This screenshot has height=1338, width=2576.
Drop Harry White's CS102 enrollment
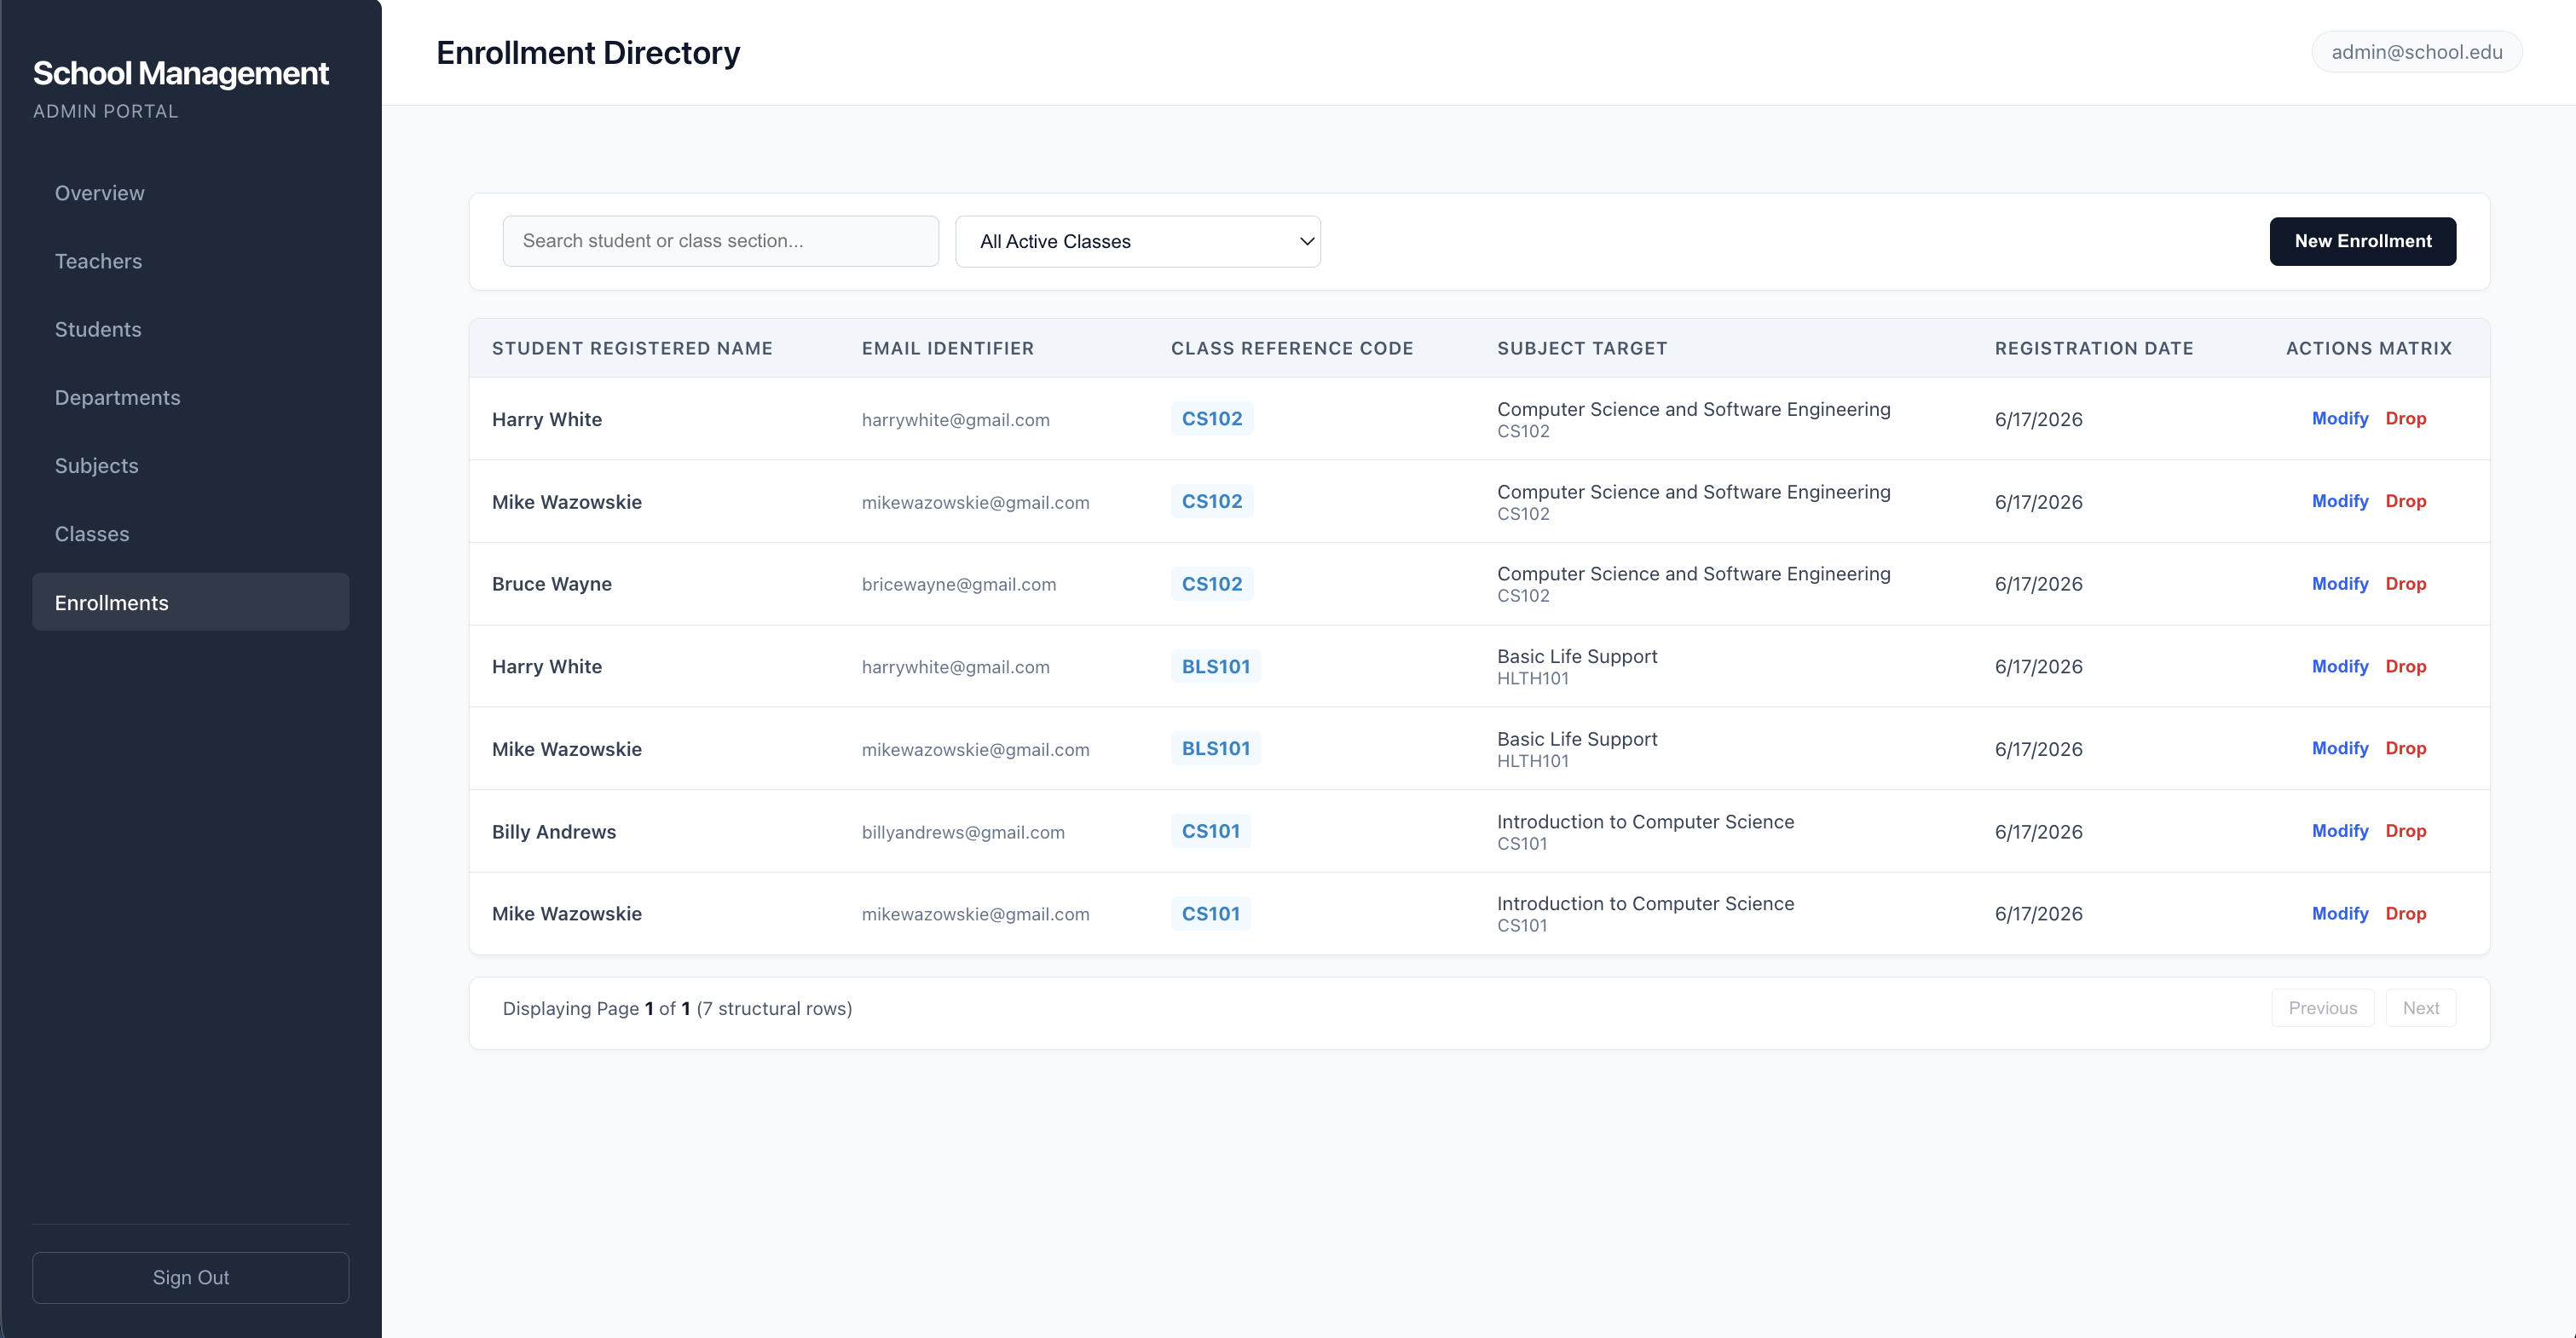click(x=2405, y=418)
